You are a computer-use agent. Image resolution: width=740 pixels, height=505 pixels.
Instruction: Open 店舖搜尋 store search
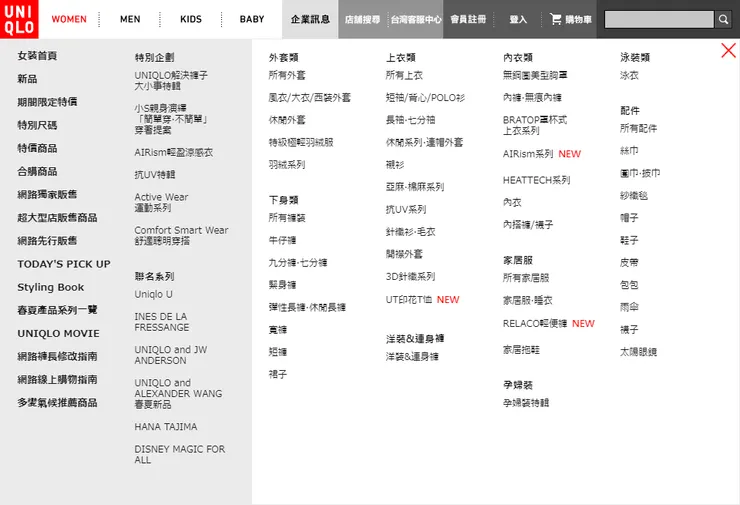[x=362, y=19]
